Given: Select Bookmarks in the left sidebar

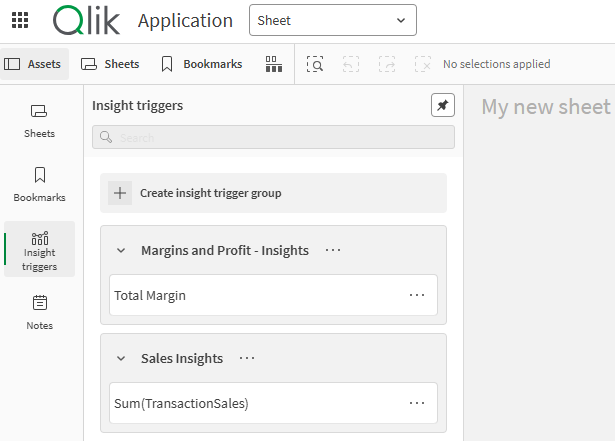Looking at the screenshot, I should (x=39, y=184).
